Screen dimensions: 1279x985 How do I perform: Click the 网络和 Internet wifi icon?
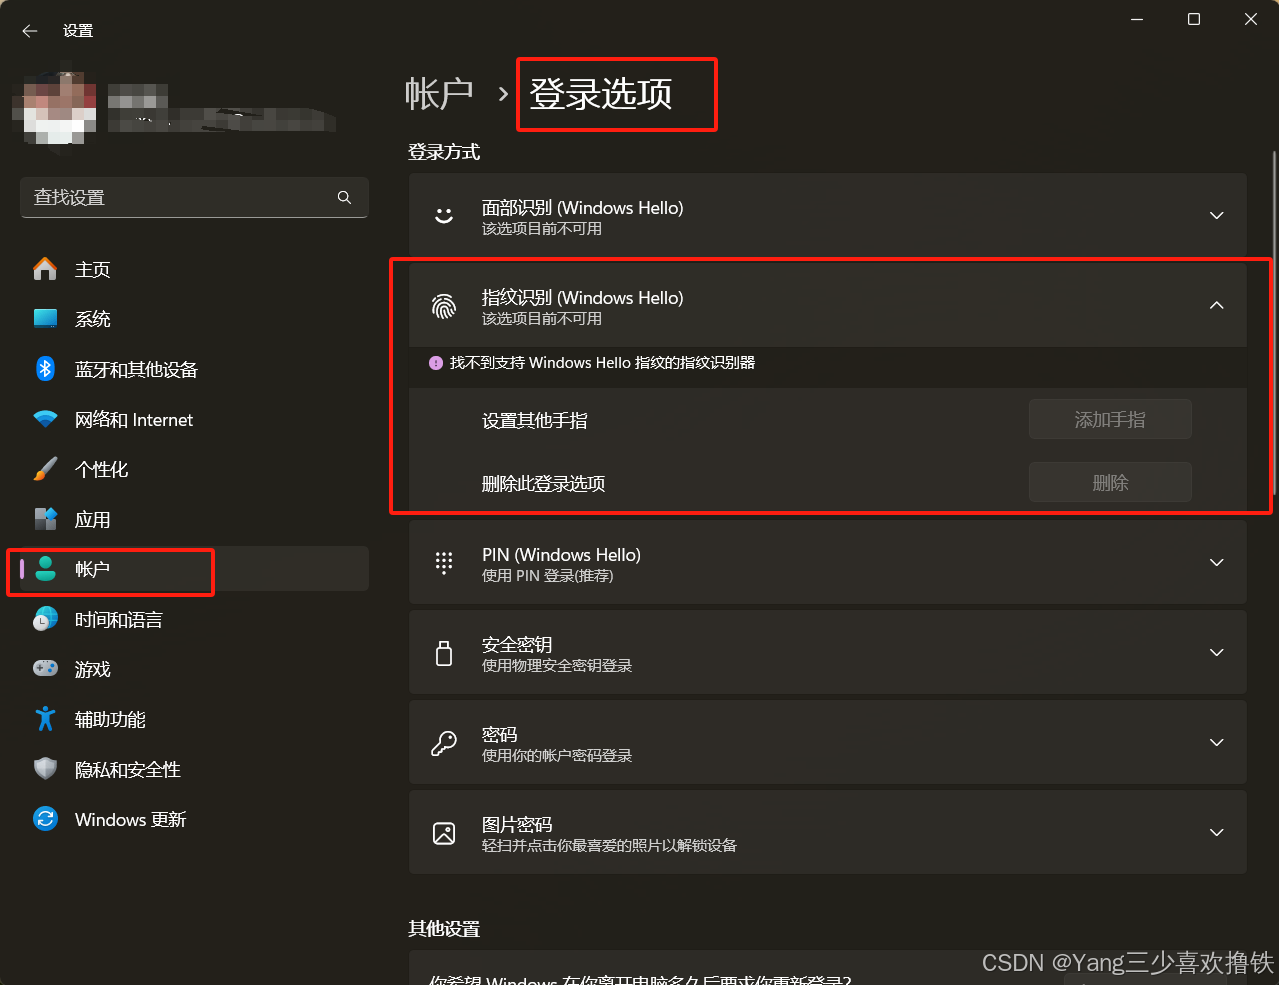[x=45, y=419]
